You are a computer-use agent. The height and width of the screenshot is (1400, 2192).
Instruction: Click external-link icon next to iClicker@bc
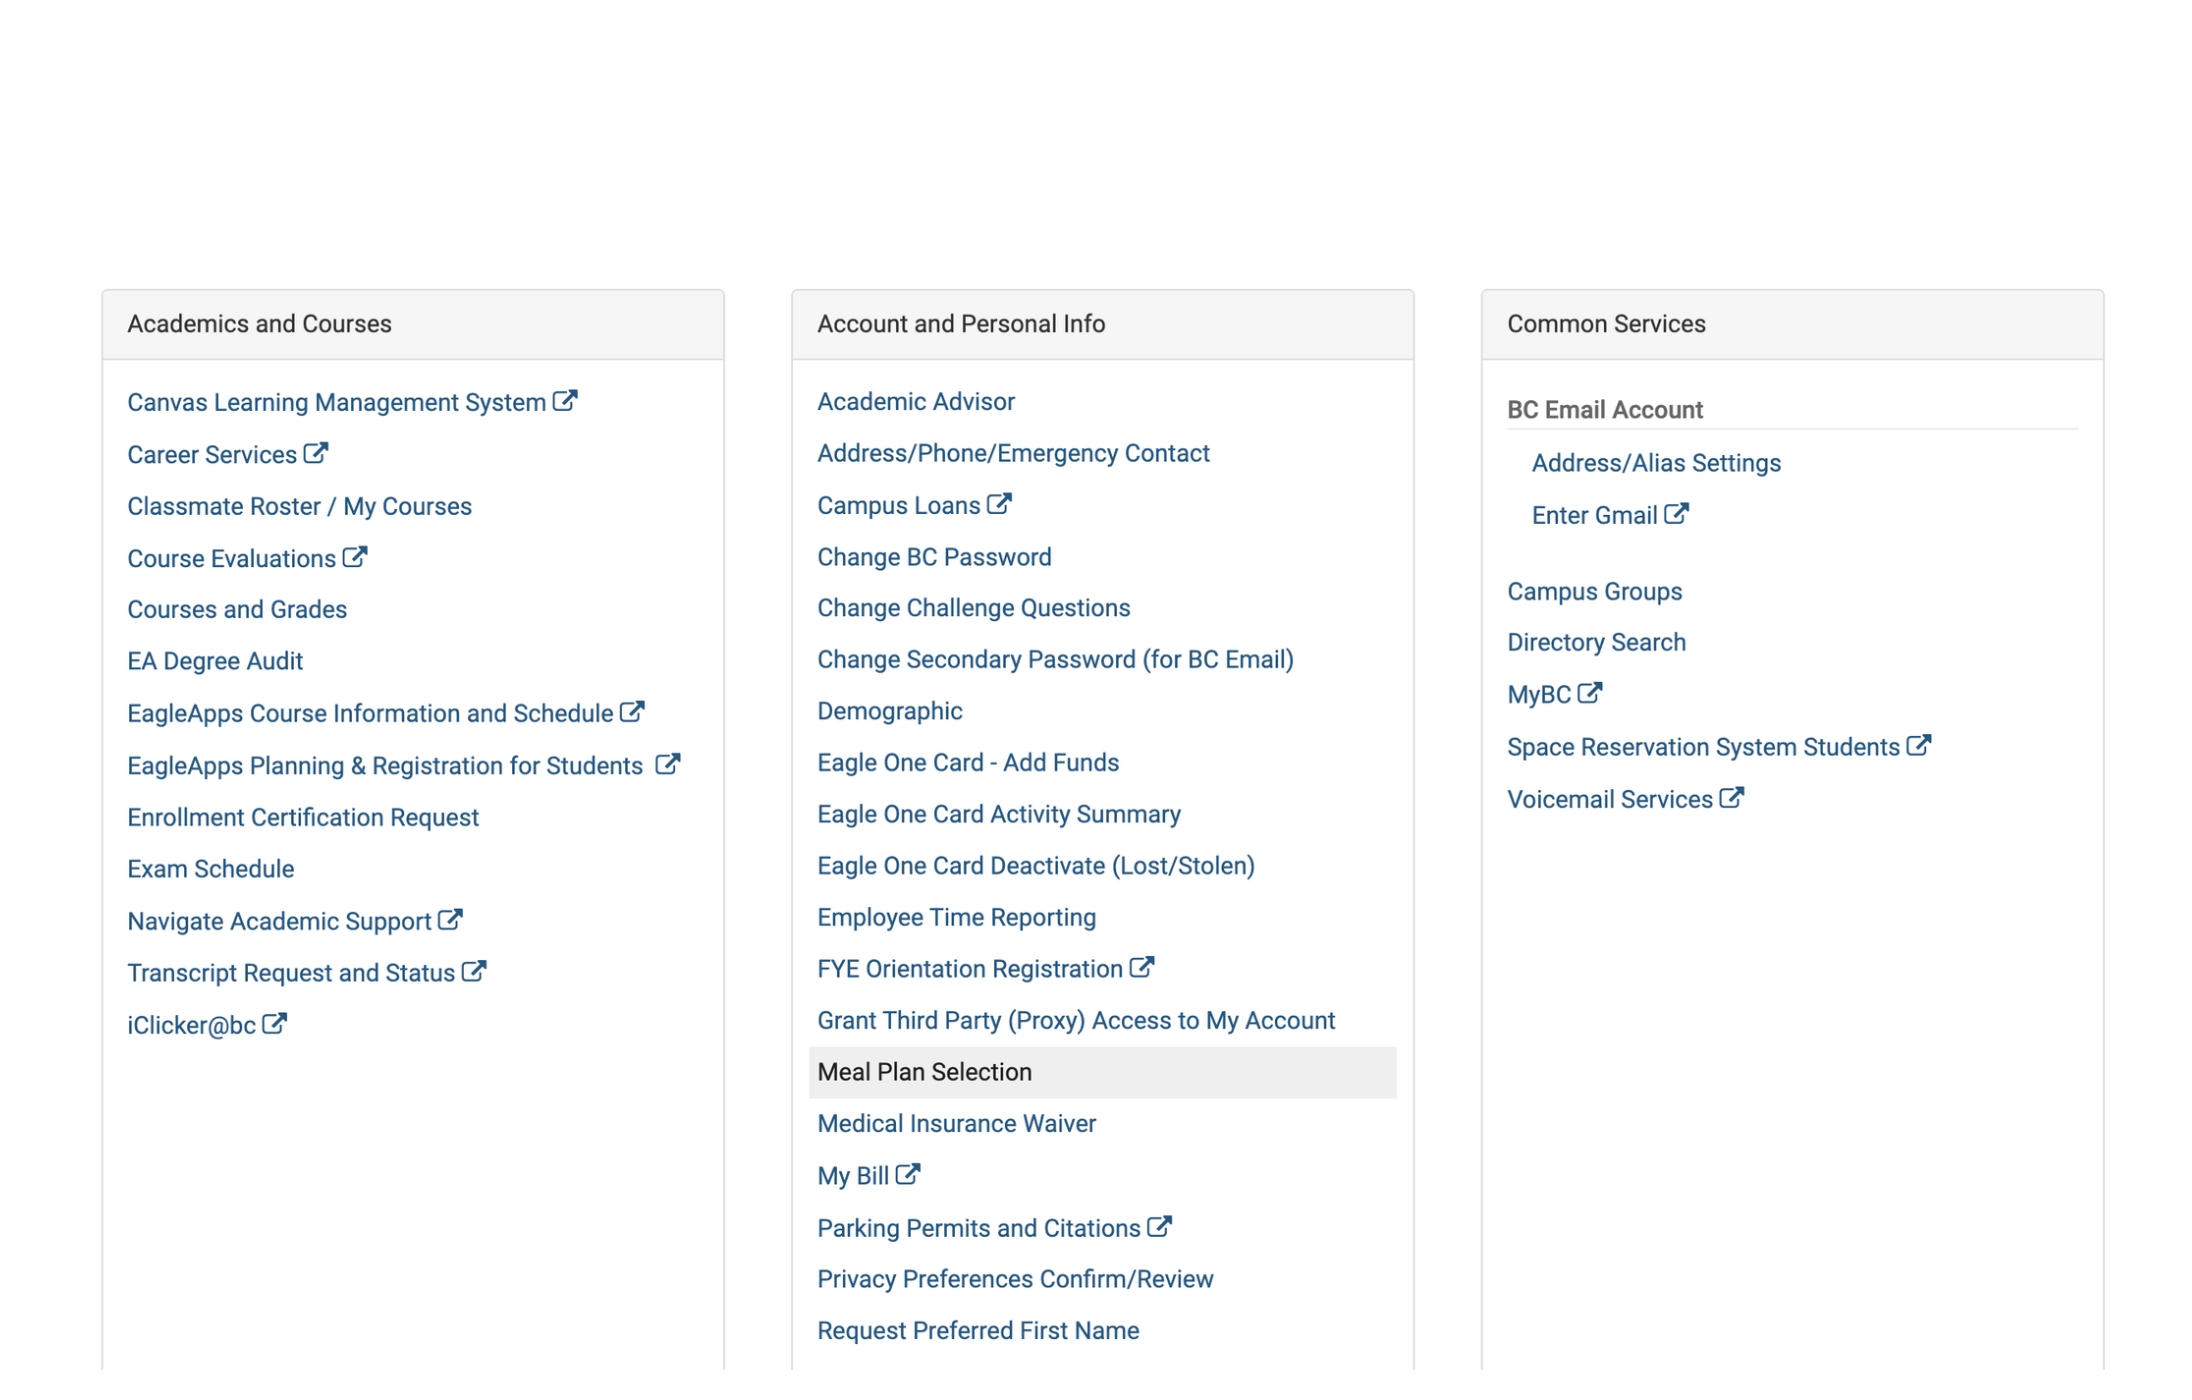[274, 1024]
